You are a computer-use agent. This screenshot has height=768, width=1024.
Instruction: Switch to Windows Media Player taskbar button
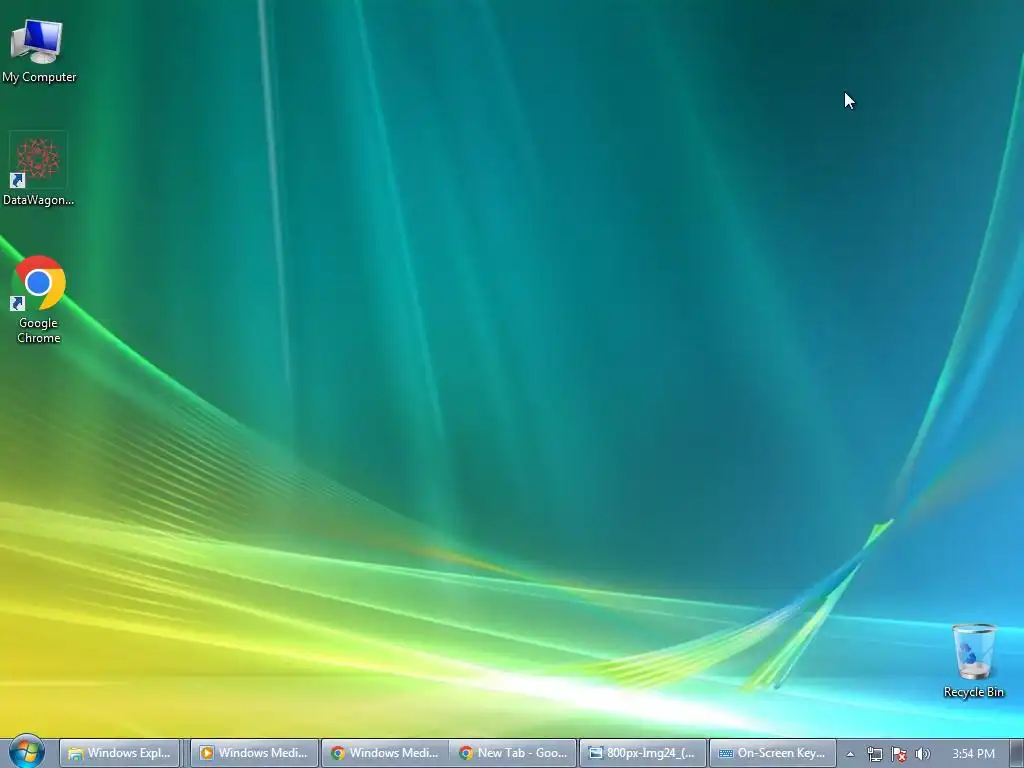click(253, 753)
